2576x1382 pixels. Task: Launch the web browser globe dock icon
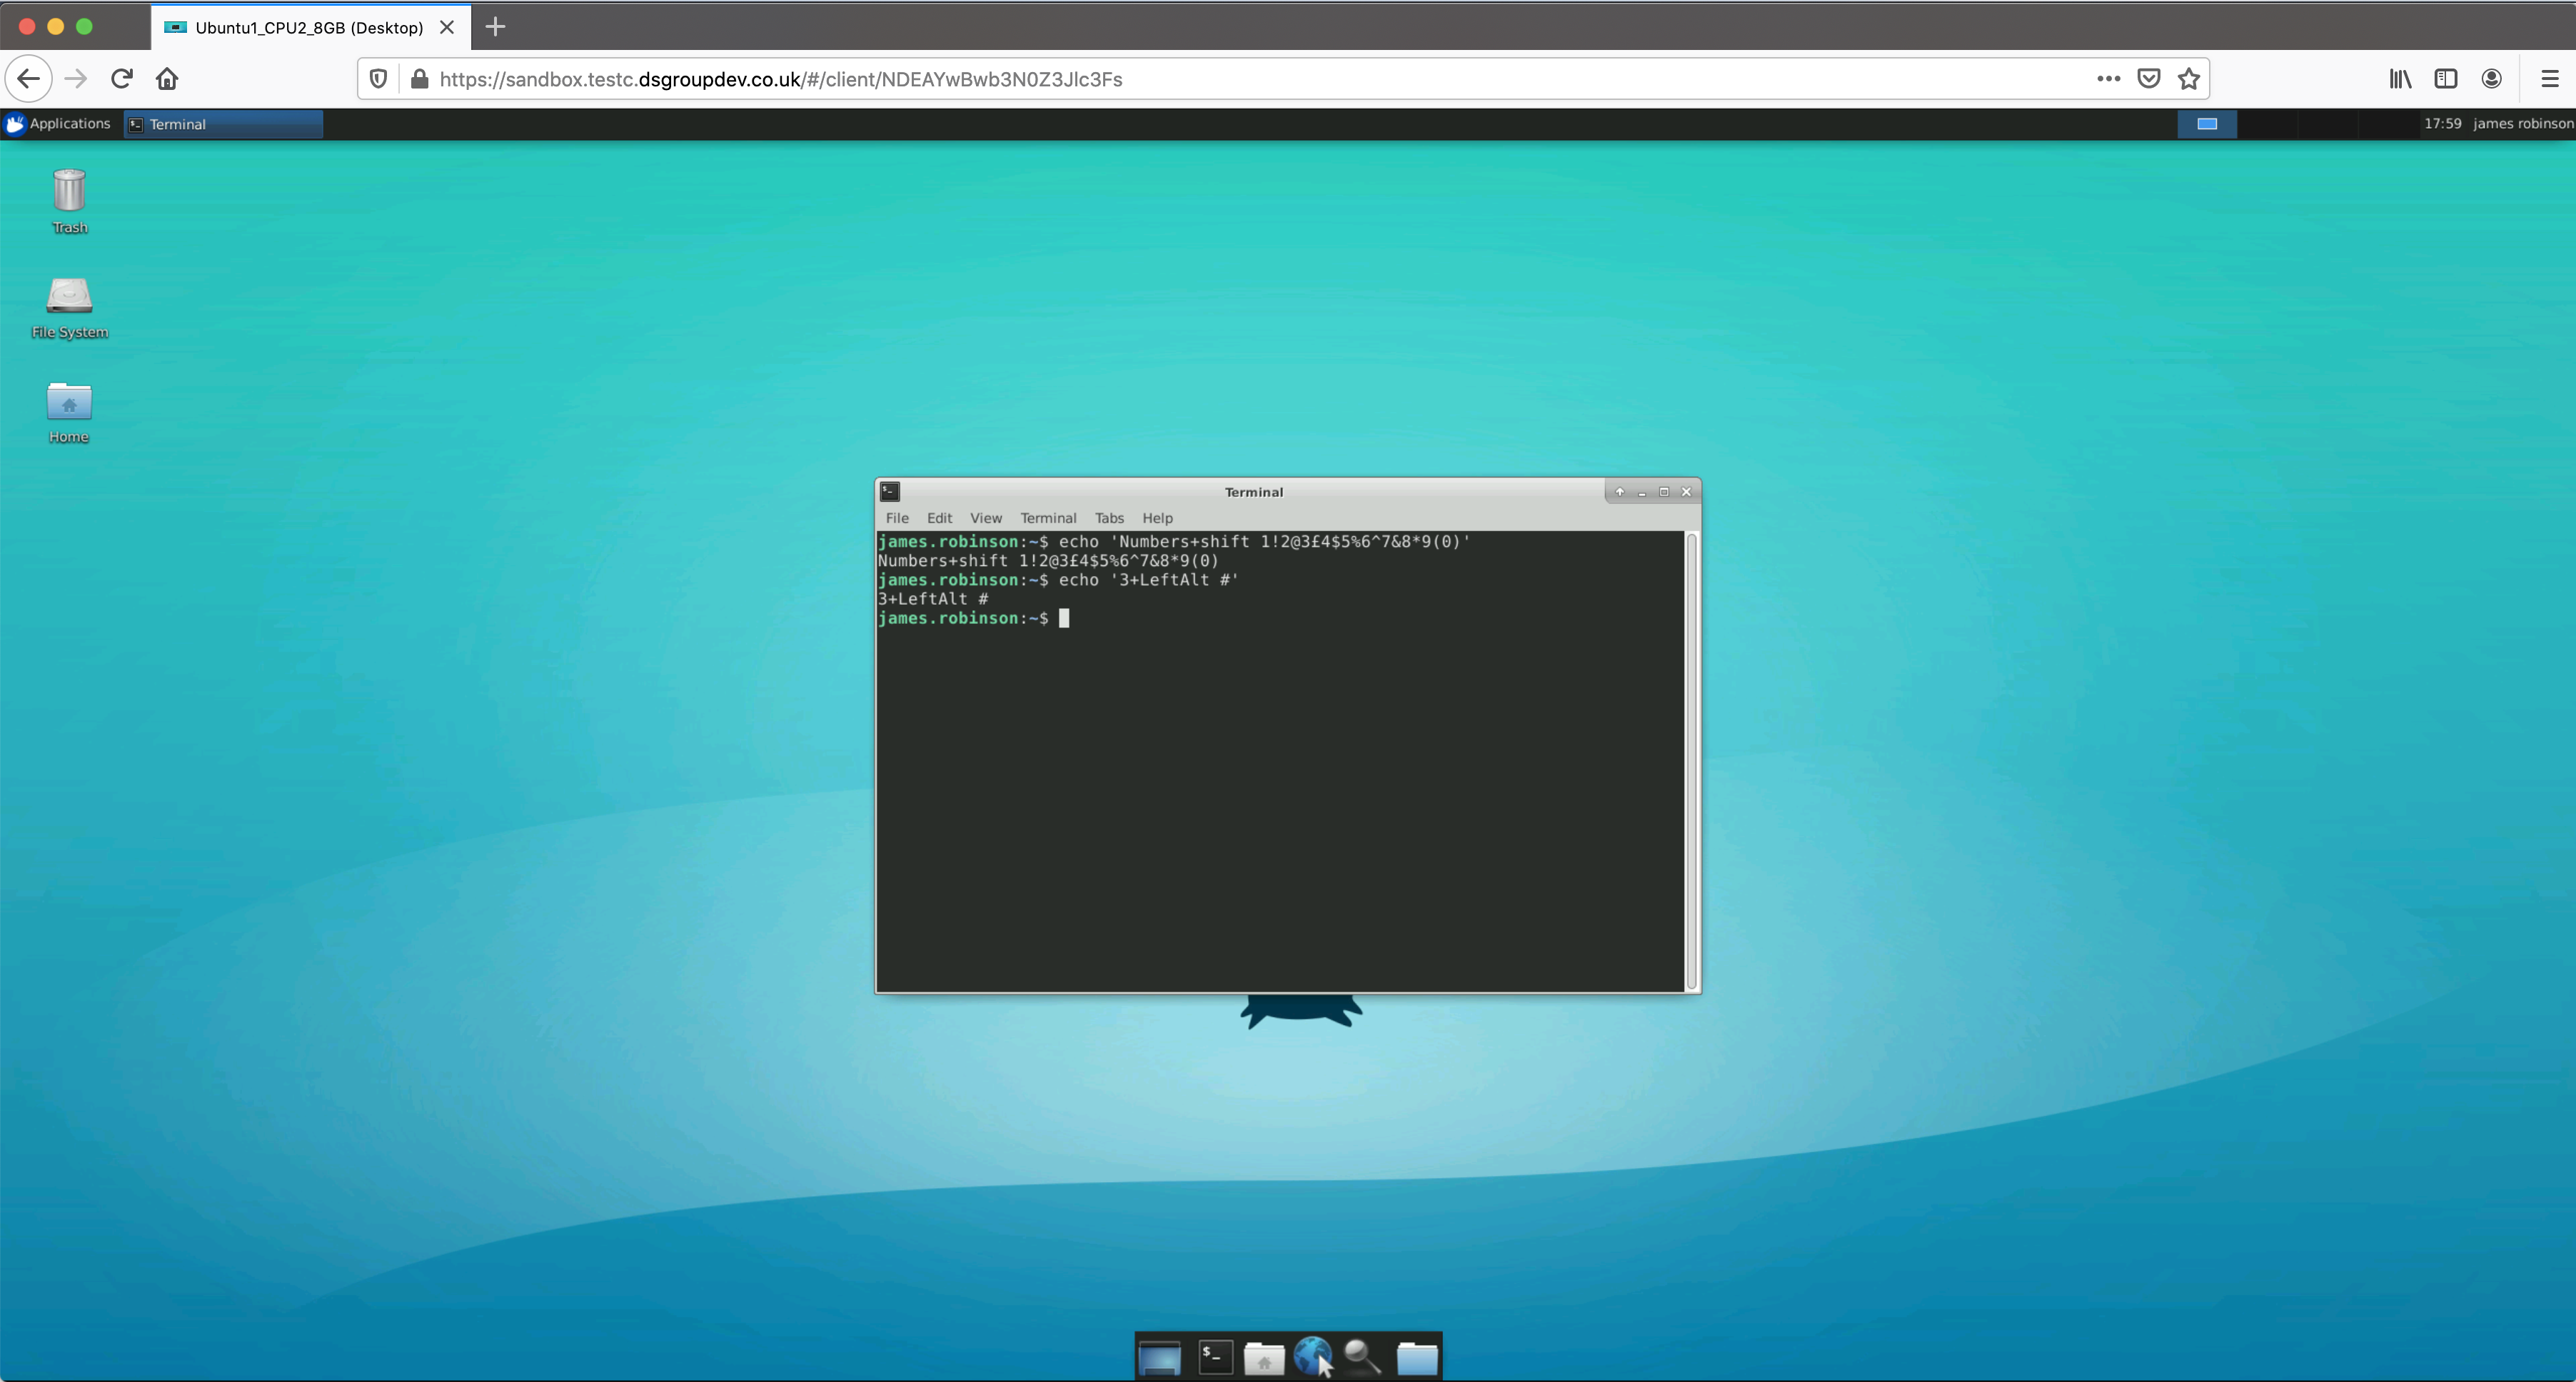(x=1313, y=1357)
